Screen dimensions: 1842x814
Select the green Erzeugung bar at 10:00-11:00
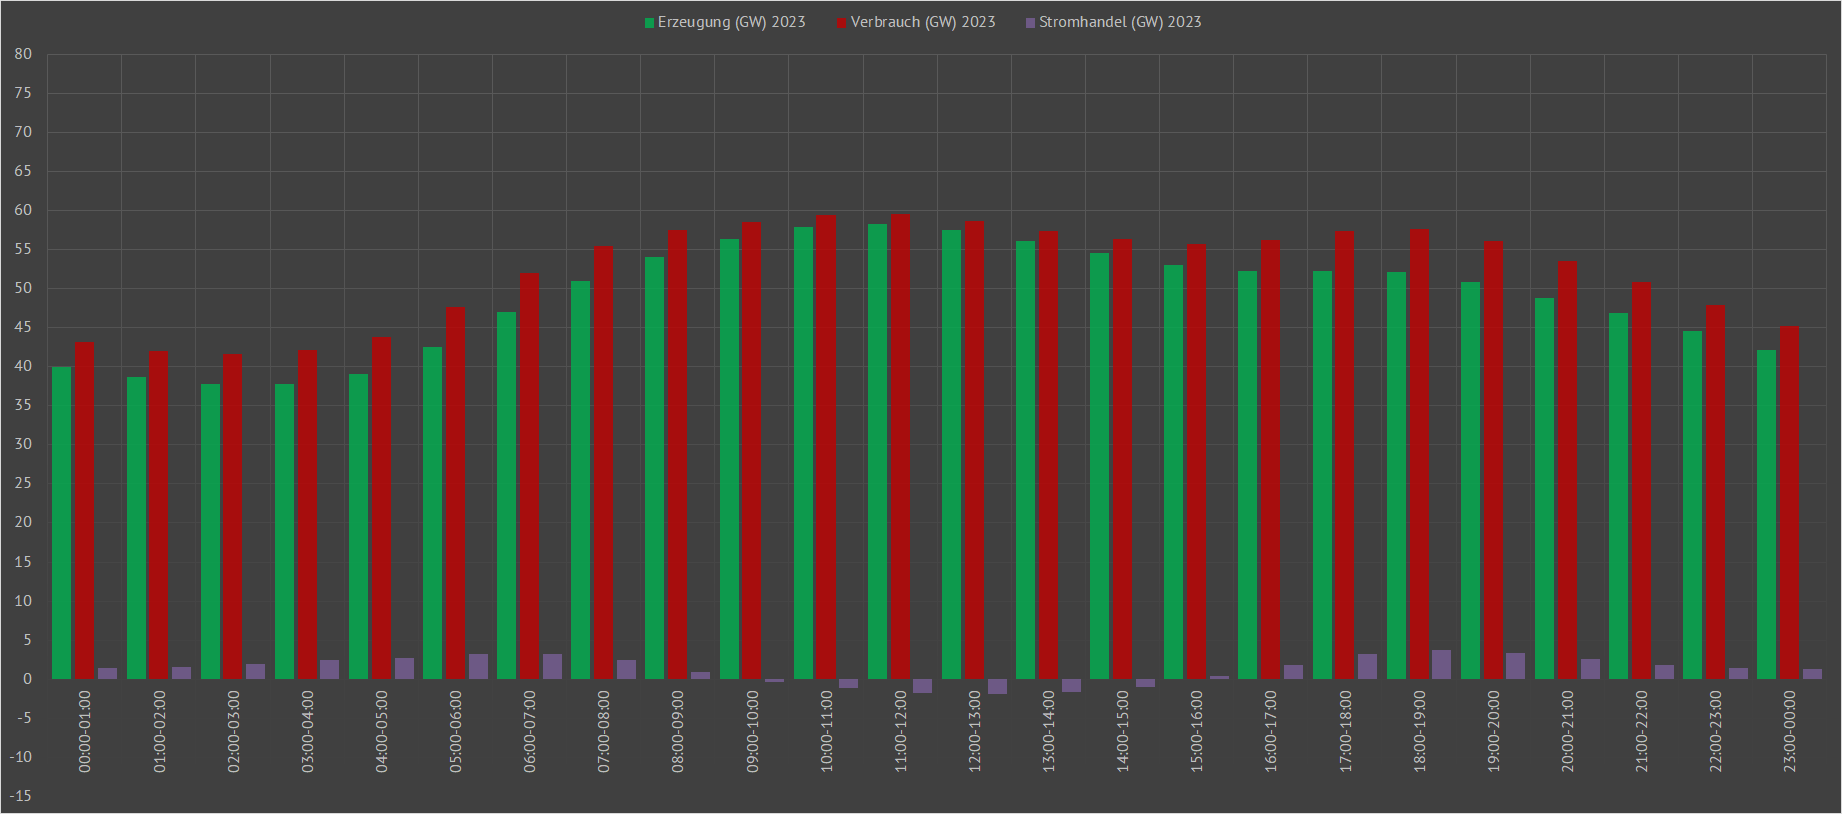(x=803, y=453)
